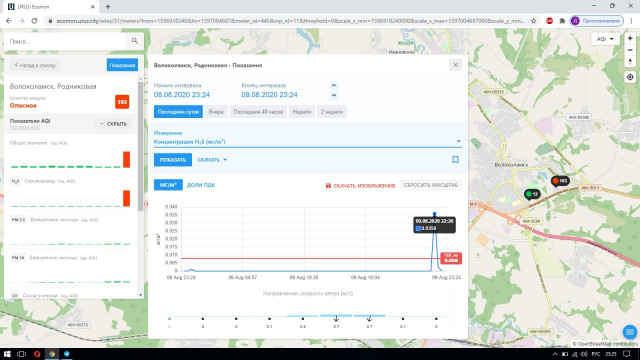Click the search magnifier icon
The width and height of the screenshot is (640, 360).
pos(135,41)
